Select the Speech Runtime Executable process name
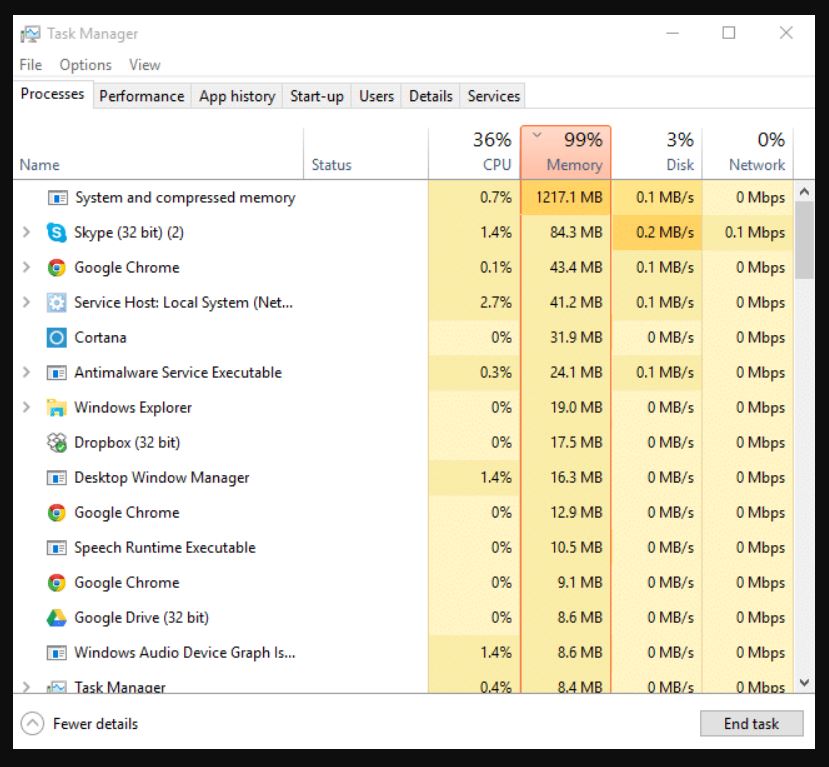Screen dimensions: 829x767 [x=165, y=548]
